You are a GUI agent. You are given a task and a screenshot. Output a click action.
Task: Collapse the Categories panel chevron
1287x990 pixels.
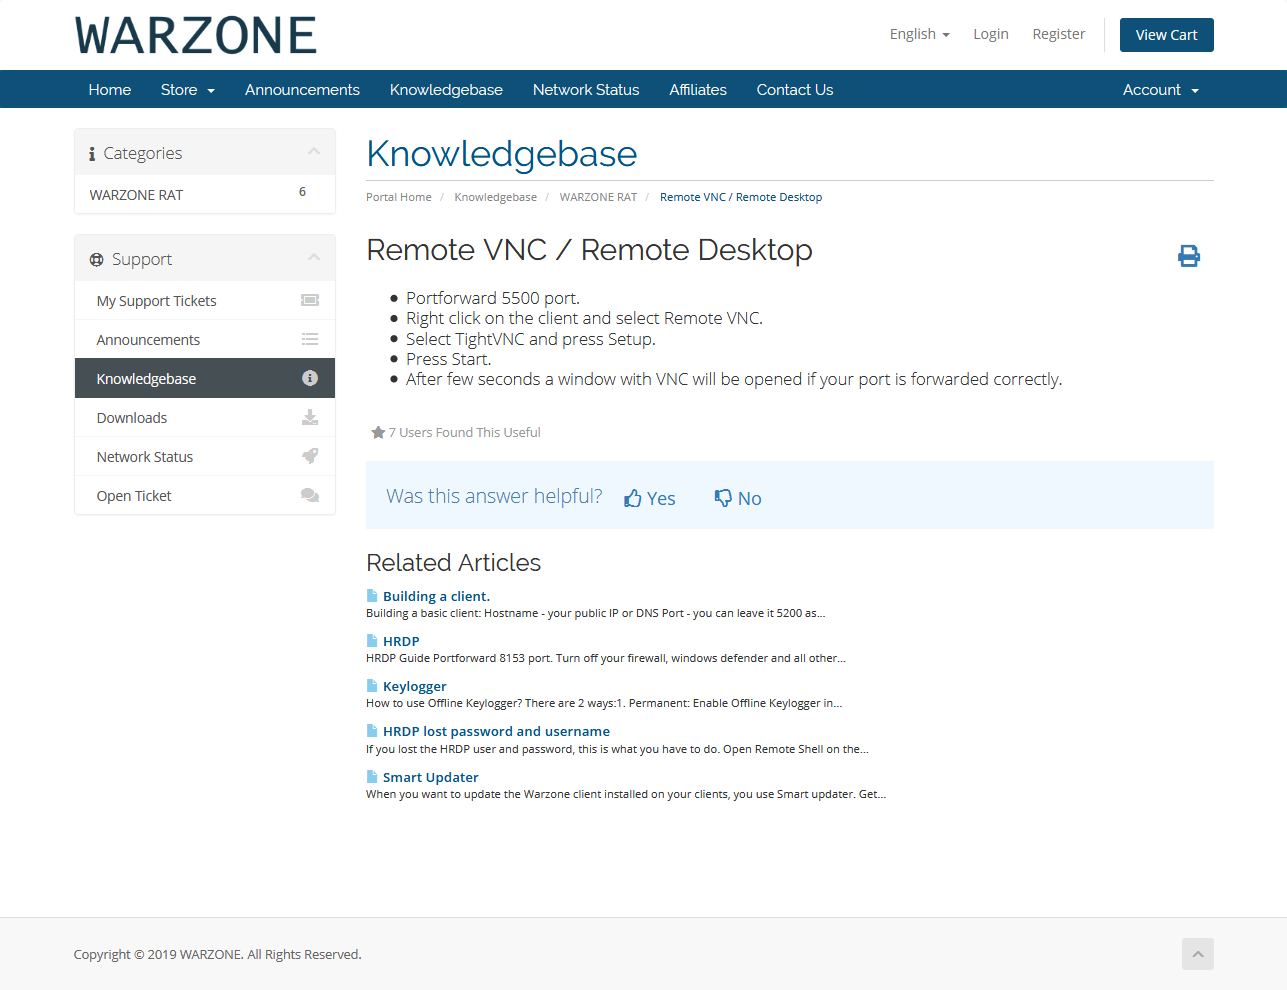point(314,152)
